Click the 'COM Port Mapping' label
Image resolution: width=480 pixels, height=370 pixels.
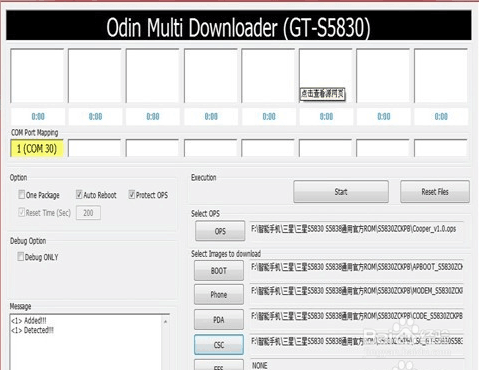point(35,133)
